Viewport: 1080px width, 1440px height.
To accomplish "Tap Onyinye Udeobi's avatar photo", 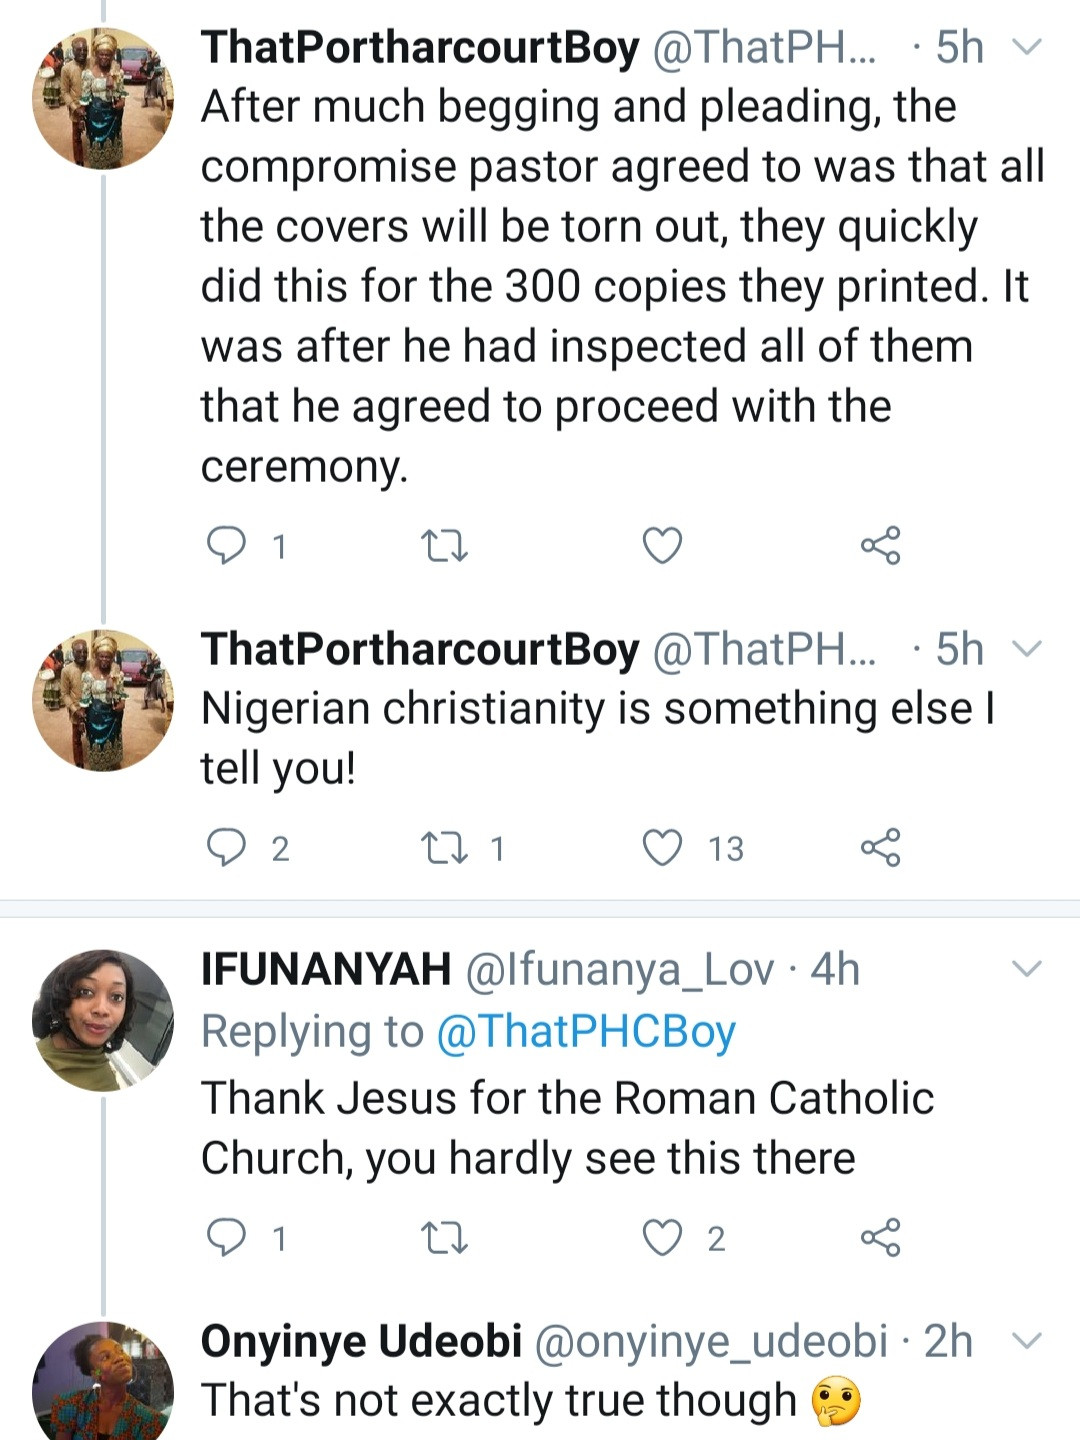I will pos(103,1385).
